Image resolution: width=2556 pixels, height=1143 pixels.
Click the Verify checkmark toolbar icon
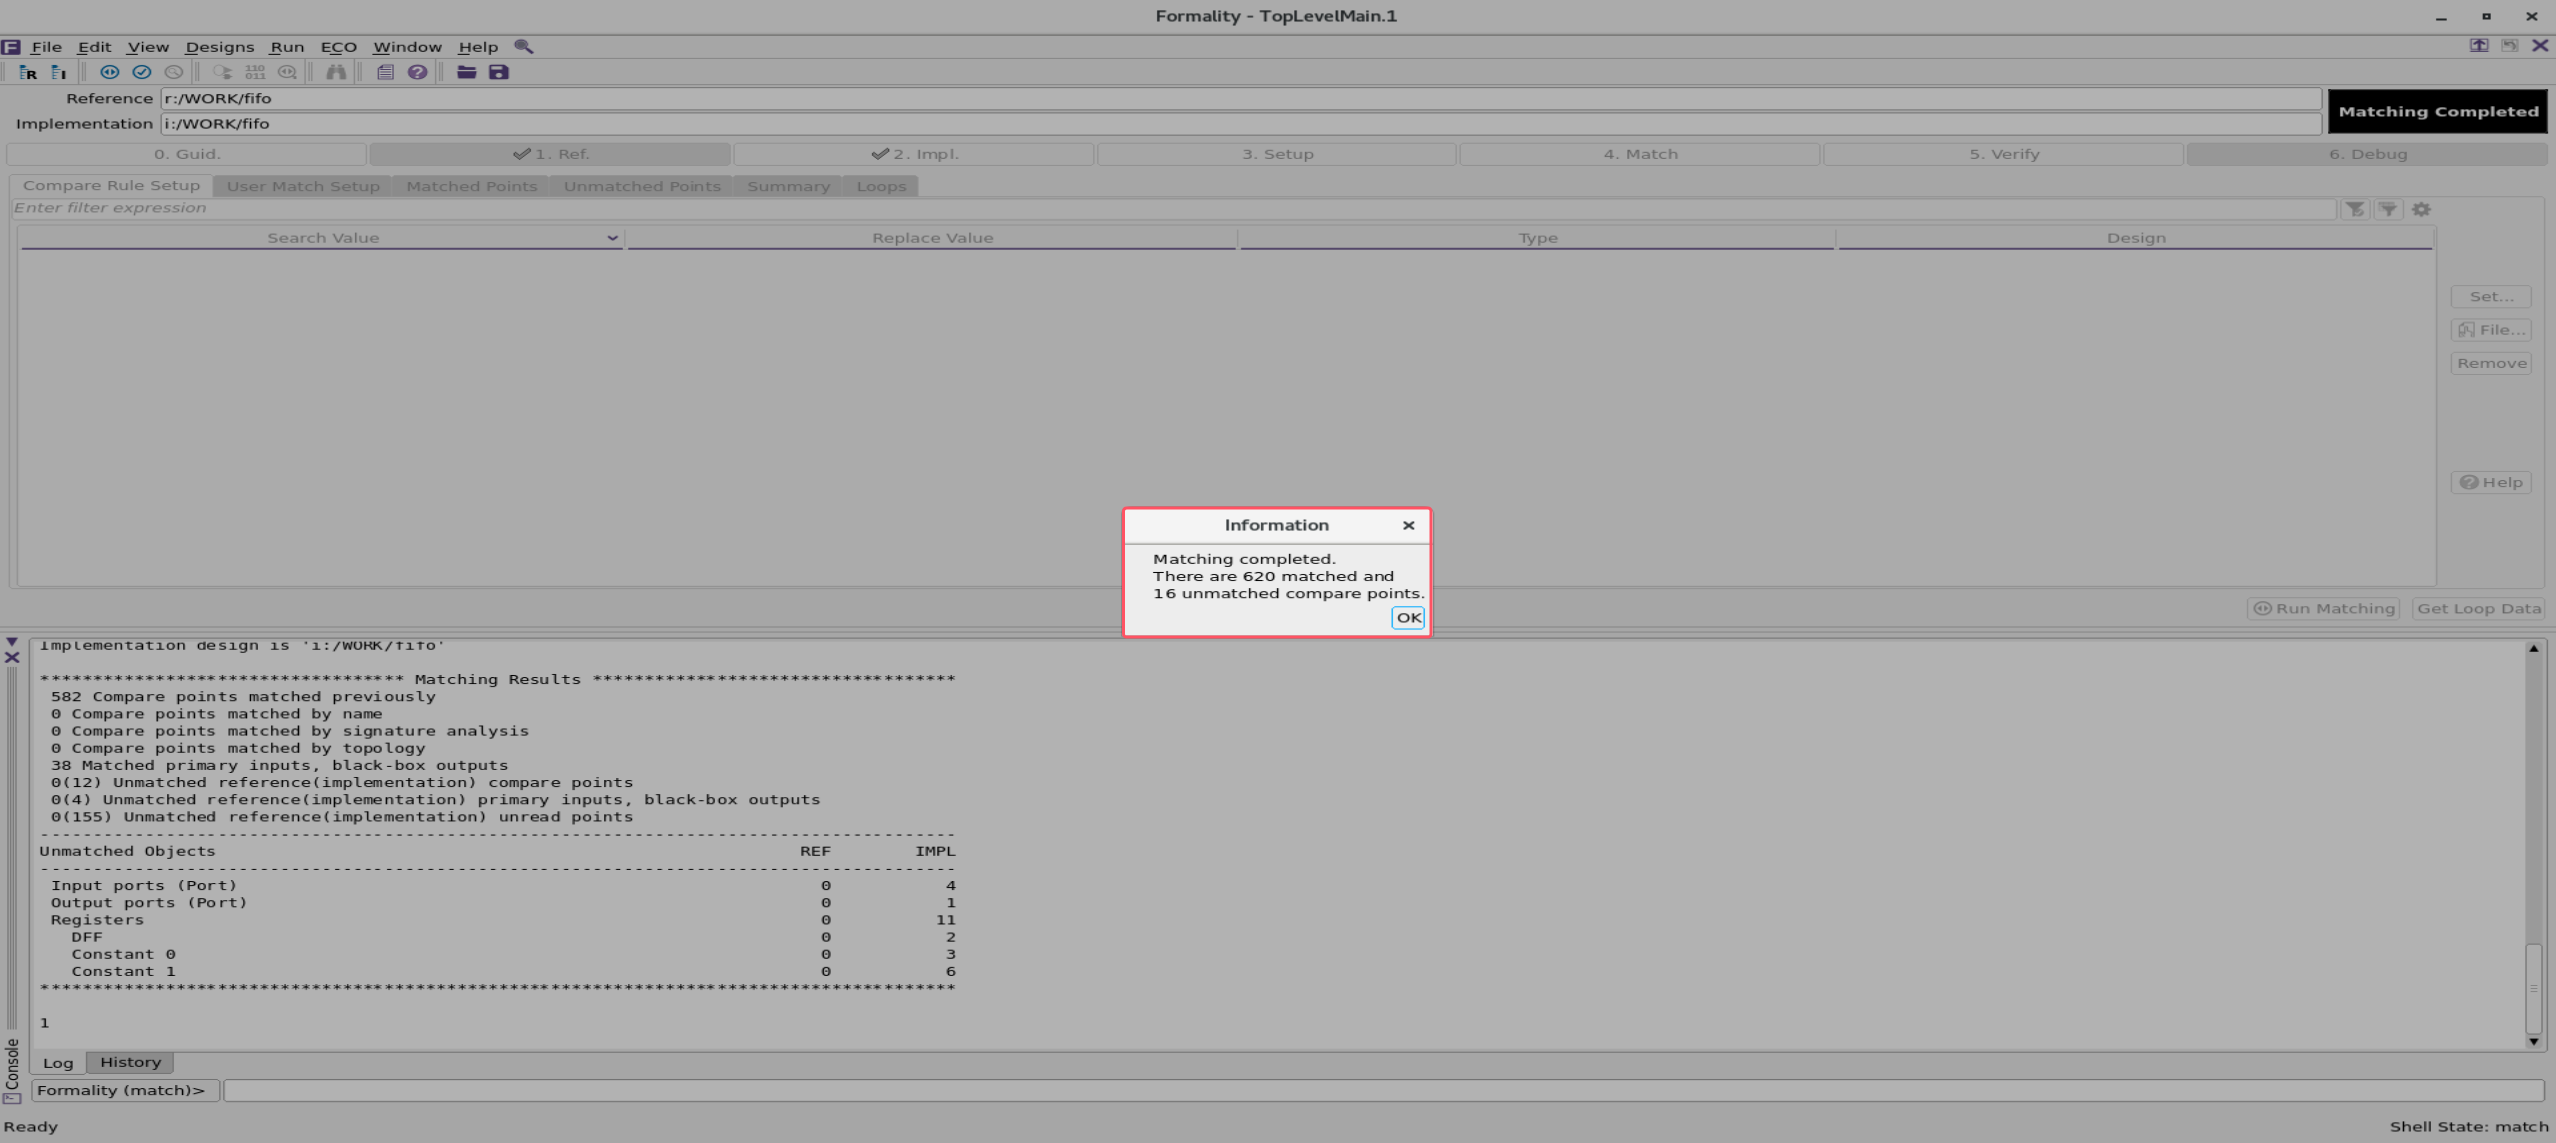click(x=142, y=72)
